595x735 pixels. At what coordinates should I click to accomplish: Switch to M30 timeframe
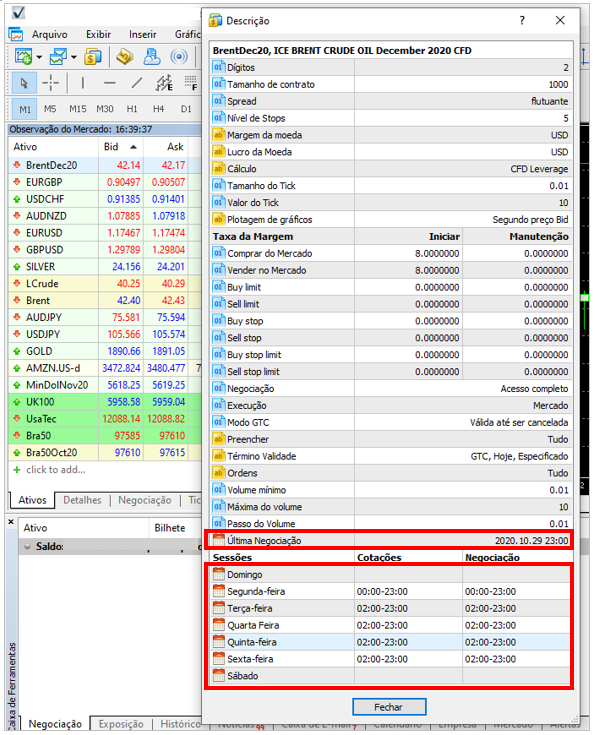pos(105,109)
